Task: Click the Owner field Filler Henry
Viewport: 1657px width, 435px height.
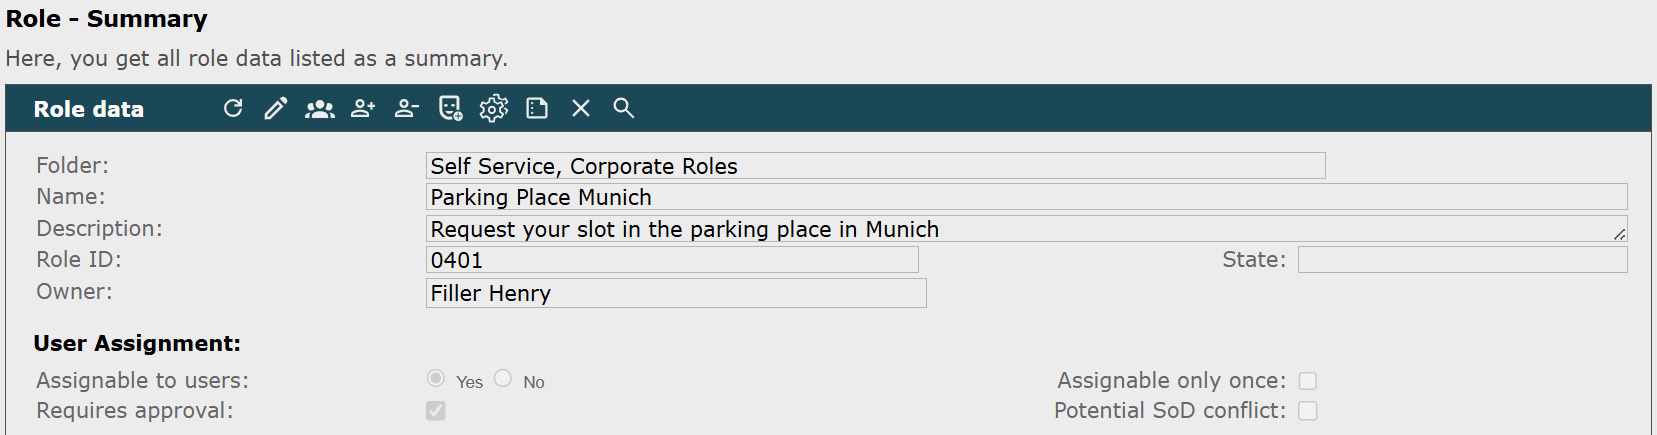Action: click(x=676, y=293)
